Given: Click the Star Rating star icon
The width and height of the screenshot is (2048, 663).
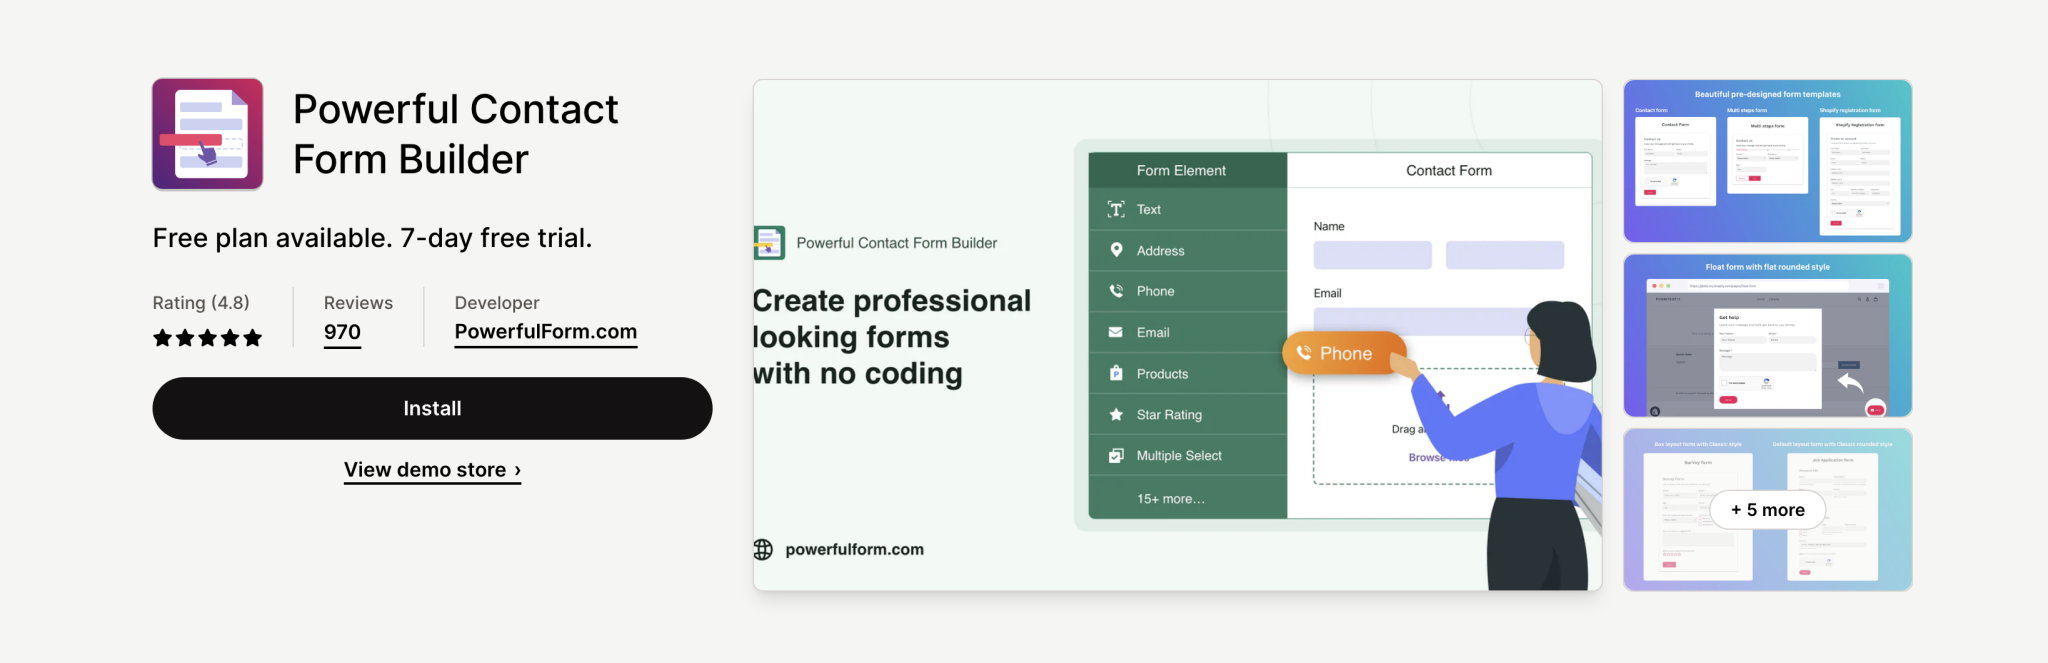Looking at the screenshot, I should (1116, 414).
